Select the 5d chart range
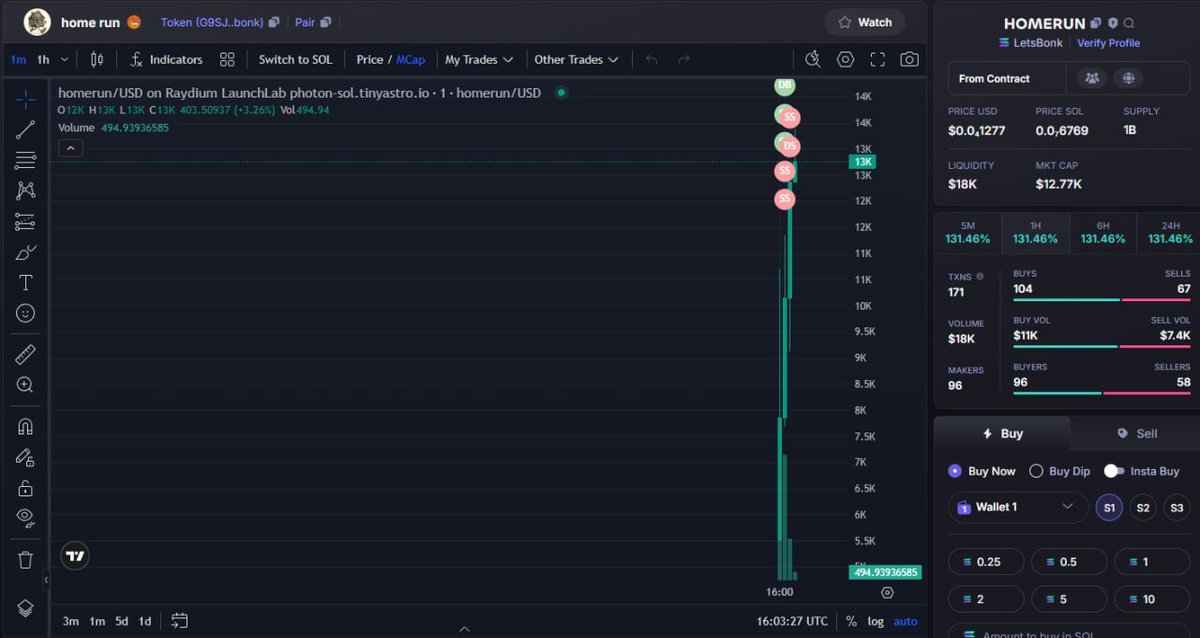Viewport: 1200px width, 638px height. 121,621
